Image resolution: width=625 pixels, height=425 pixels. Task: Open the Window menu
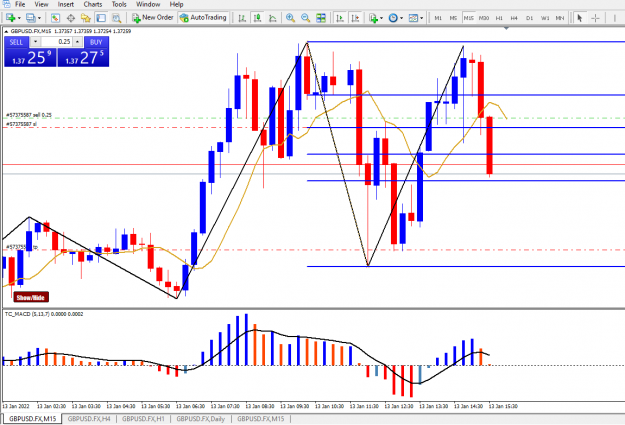(x=148, y=4)
